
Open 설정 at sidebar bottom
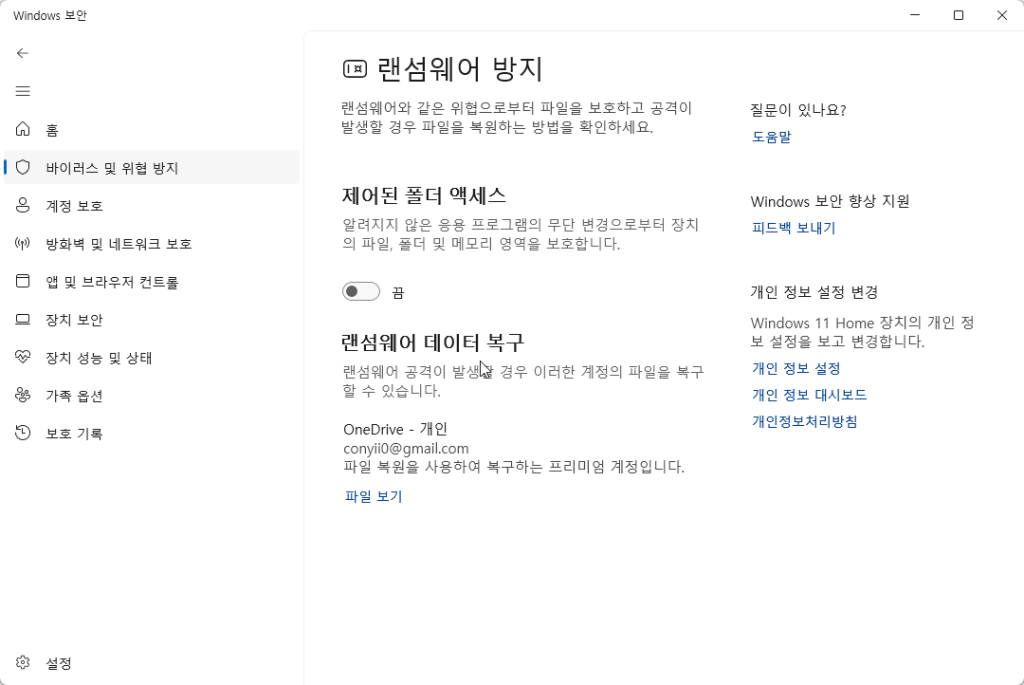click(152, 663)
